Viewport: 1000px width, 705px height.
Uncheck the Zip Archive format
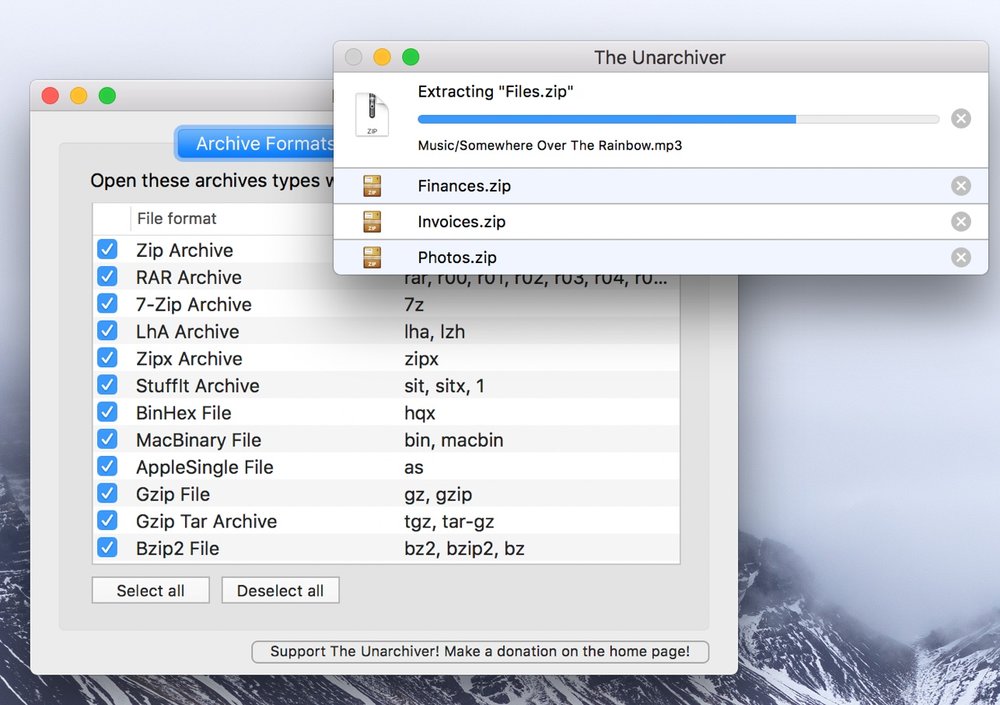click(107, 249)
